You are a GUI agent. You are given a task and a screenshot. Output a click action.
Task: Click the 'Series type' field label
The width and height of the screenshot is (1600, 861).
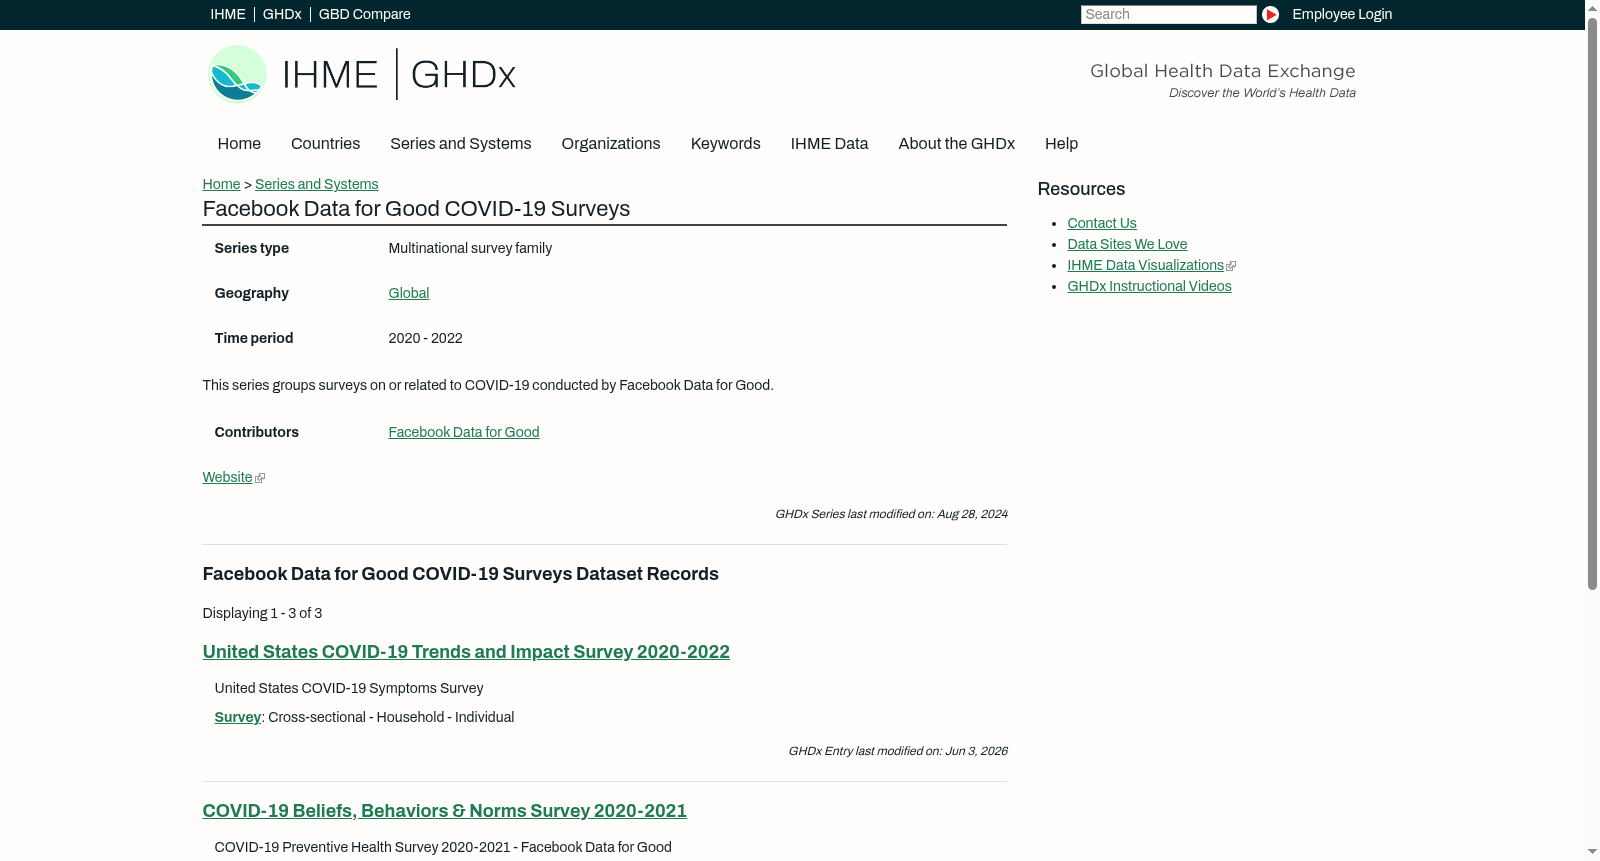click(251, 248)
